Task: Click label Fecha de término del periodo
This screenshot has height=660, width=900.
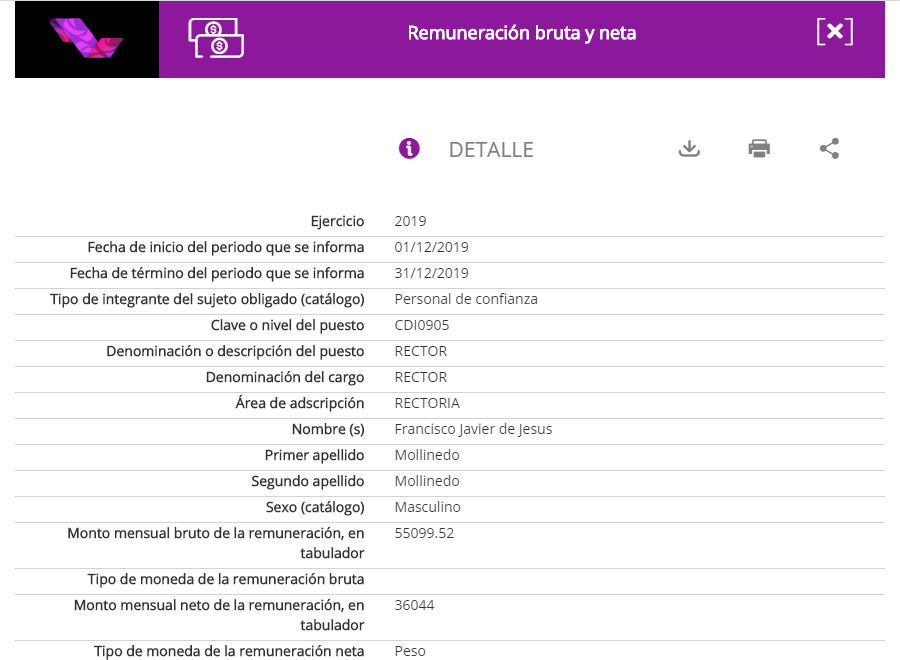Action: point(217,273)
